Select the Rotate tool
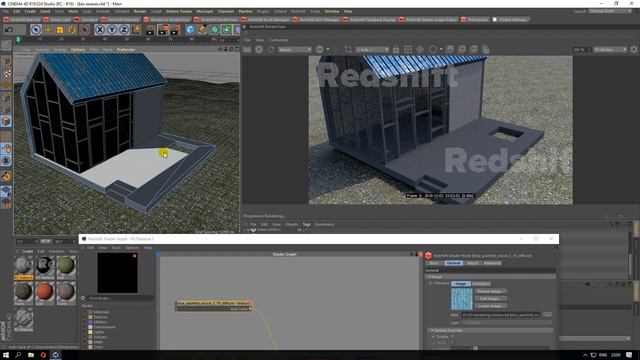Image resolution: width=640 pixels, height=360 pixels. tap(72, 29)
